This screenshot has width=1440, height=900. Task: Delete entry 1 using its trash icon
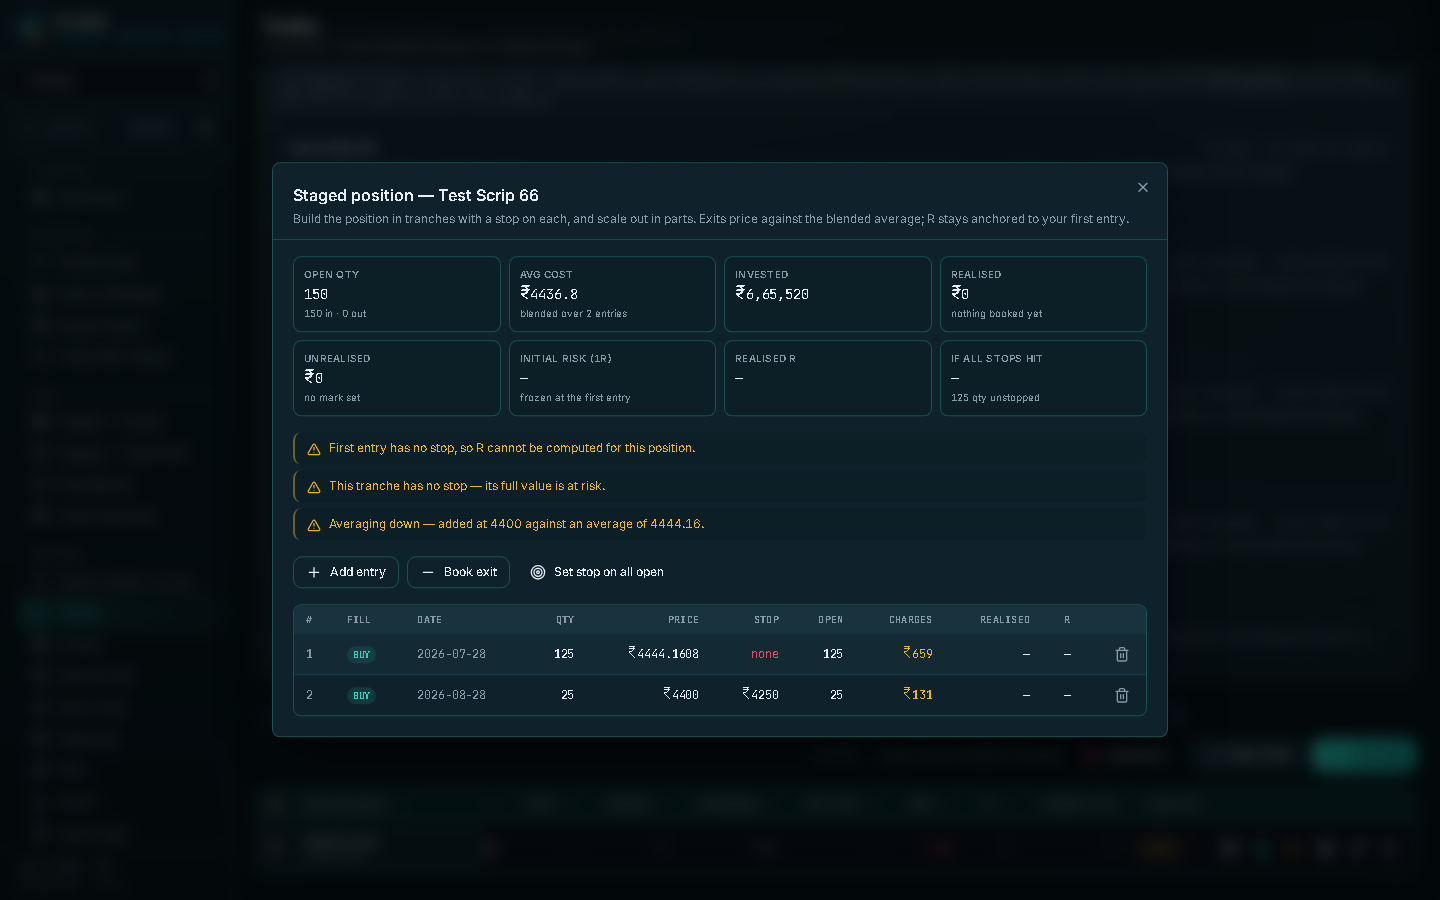tap(1122, 654)
